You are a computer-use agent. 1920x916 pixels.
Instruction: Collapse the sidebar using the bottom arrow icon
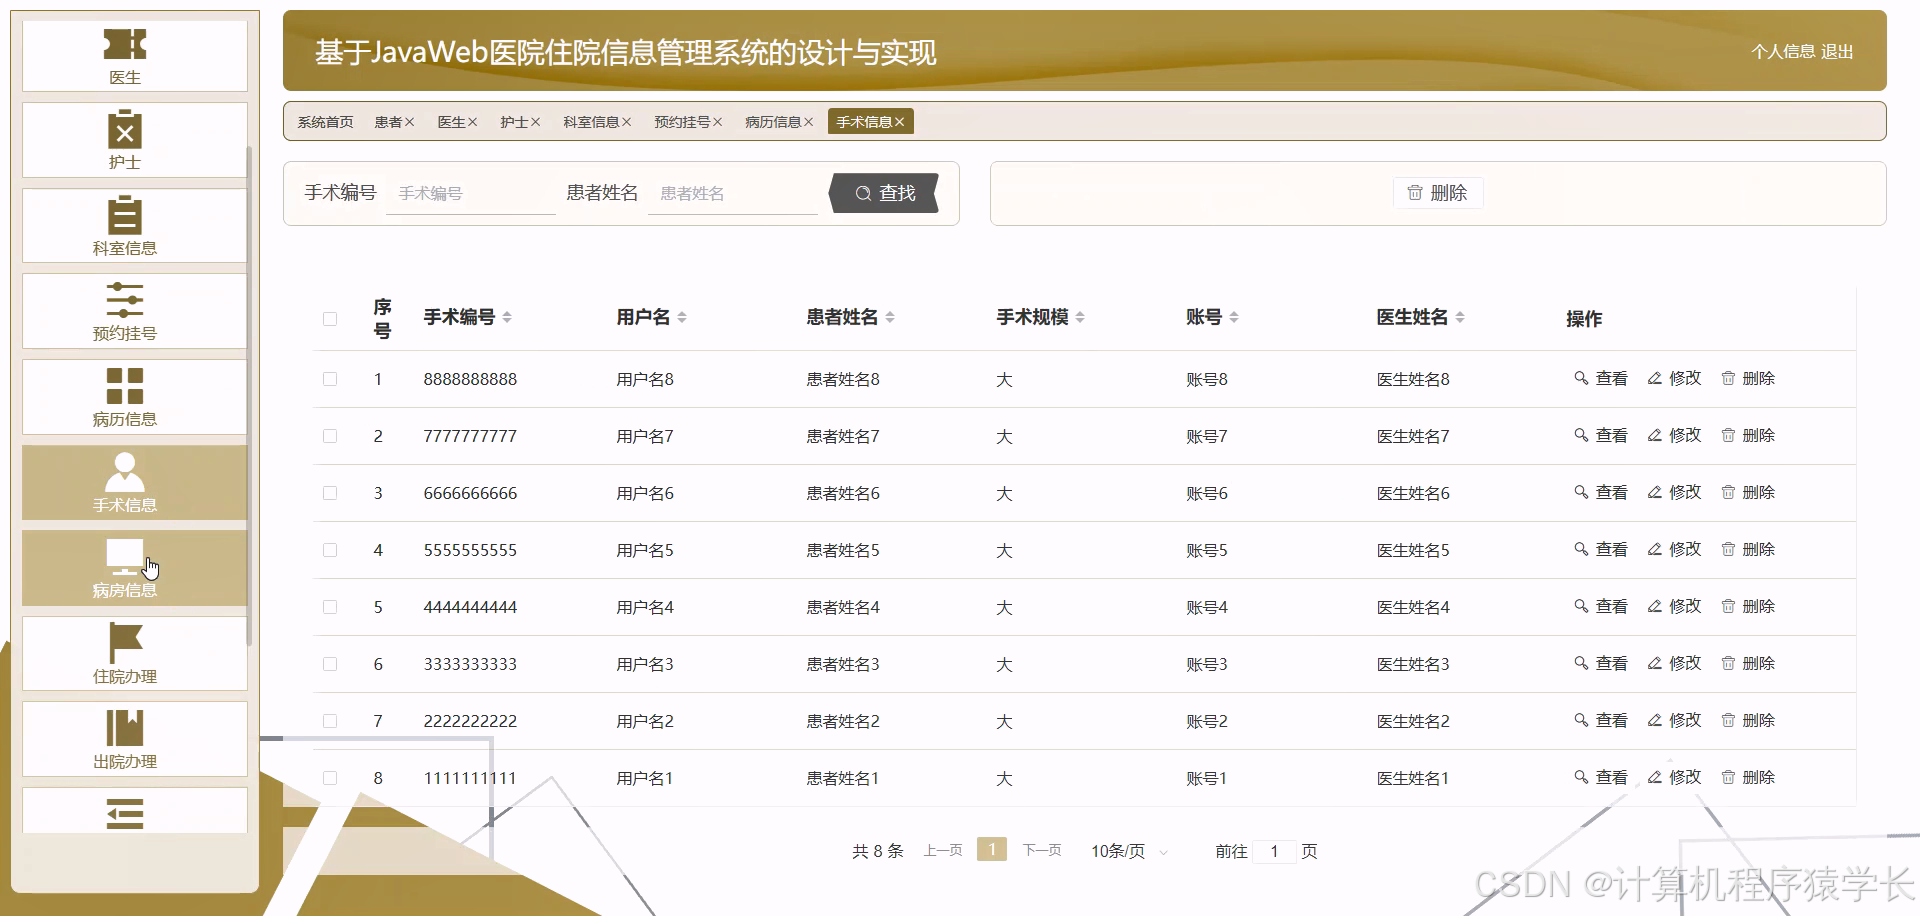pos(124,812)
